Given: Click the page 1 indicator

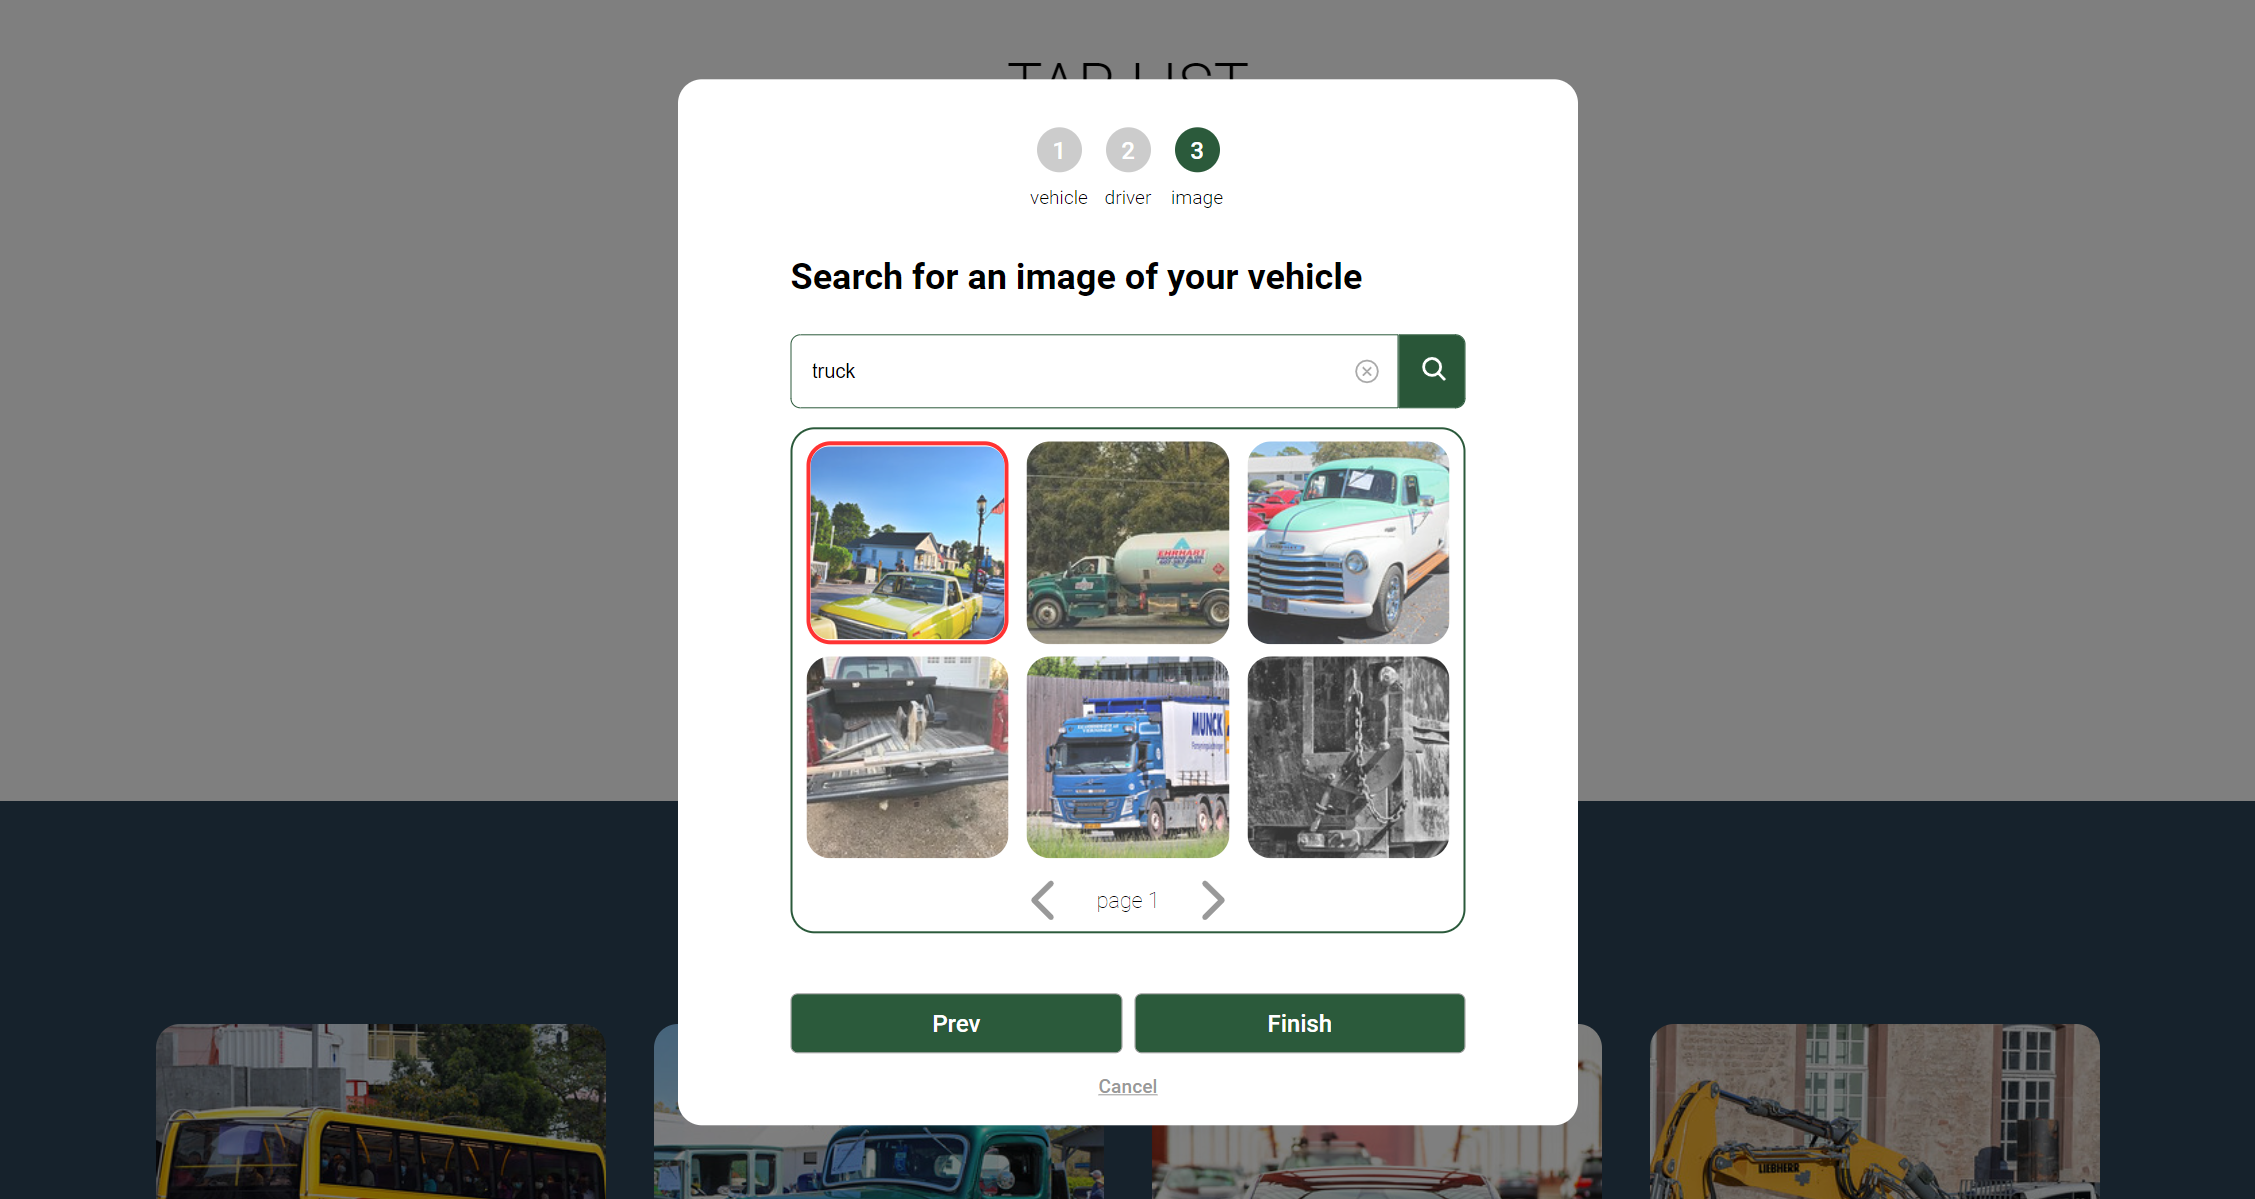Looking at the screenshot, I should [1126, 901].
